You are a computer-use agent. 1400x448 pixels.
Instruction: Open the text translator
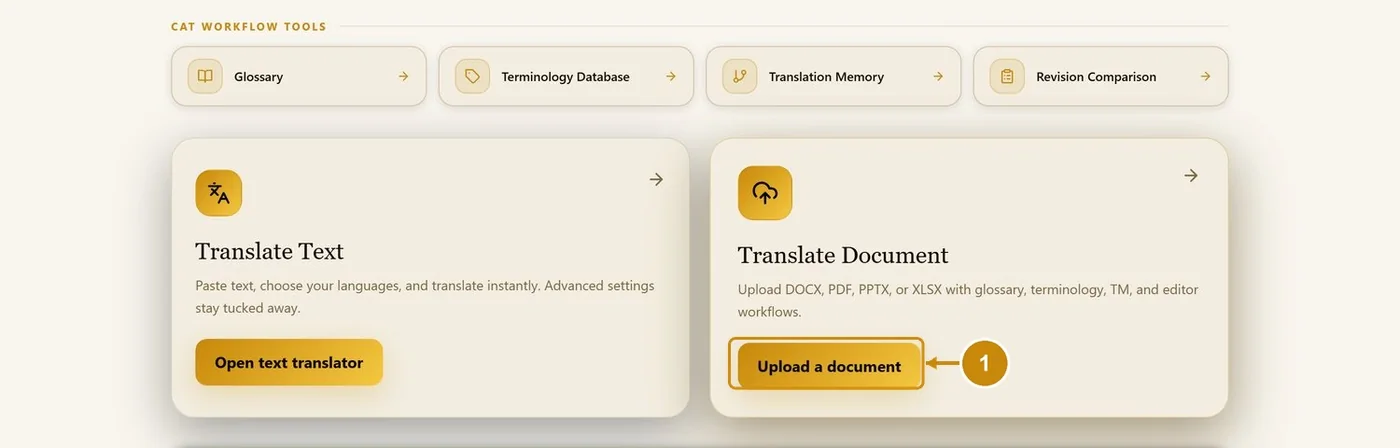coord(289,362)
